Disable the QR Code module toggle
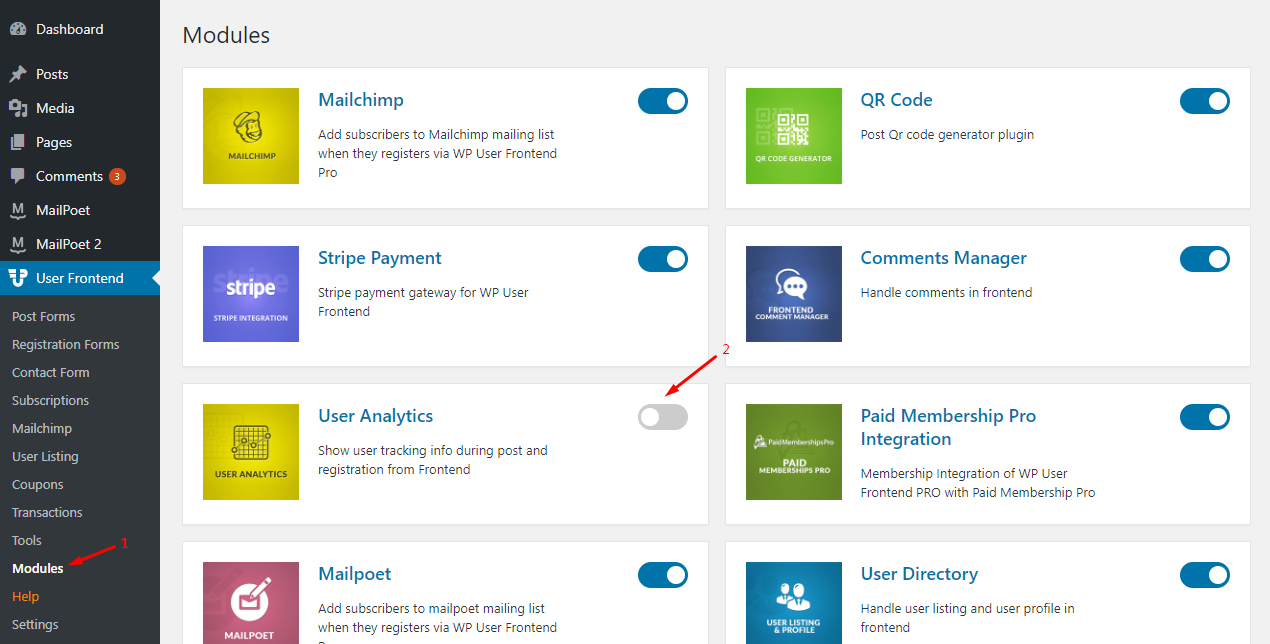This screenshot has width=1270, height=644. pyautogui.click(x=1205, y=101)
